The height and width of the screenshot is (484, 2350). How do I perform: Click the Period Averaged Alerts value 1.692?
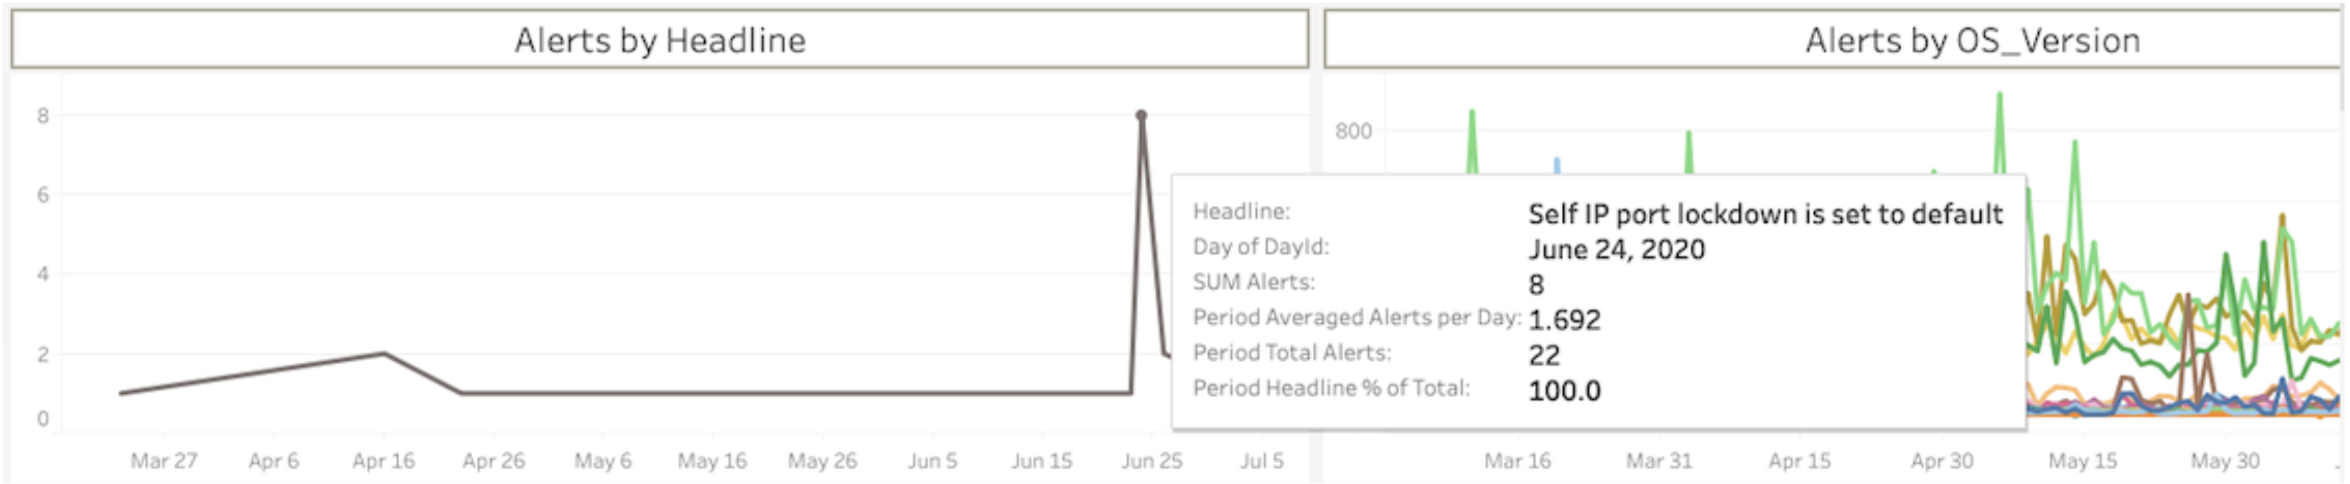coord(1564,320)
